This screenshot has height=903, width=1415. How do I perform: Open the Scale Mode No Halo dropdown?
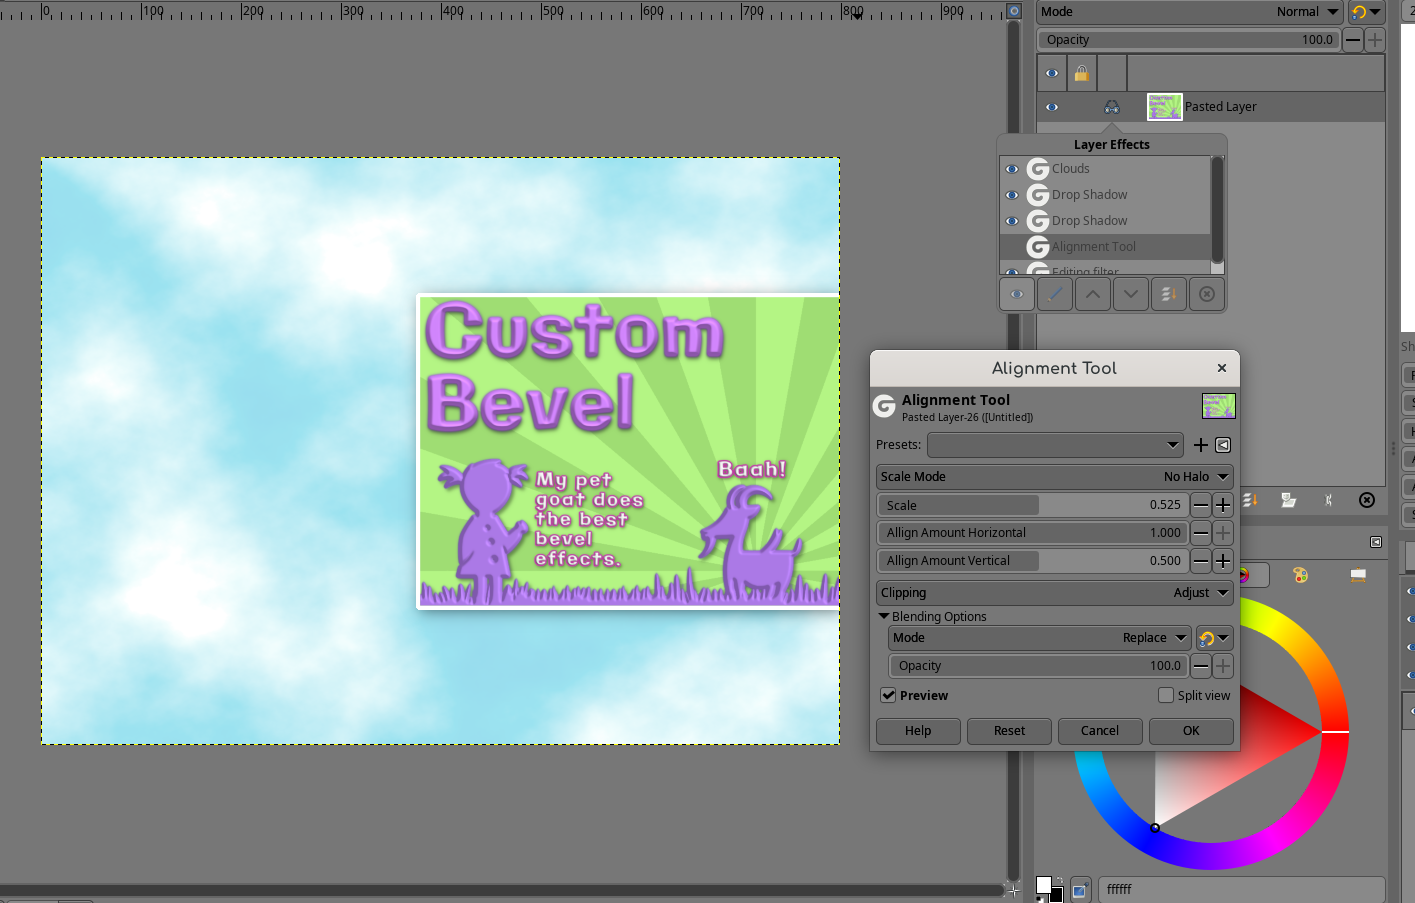coord(1055,477)
